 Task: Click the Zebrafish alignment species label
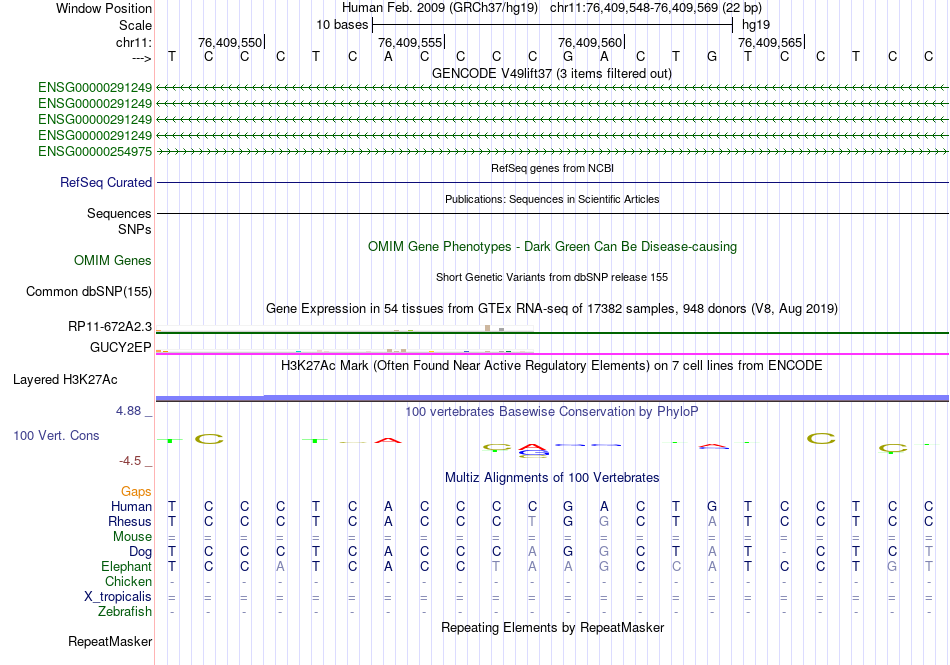tap(125, 612)
